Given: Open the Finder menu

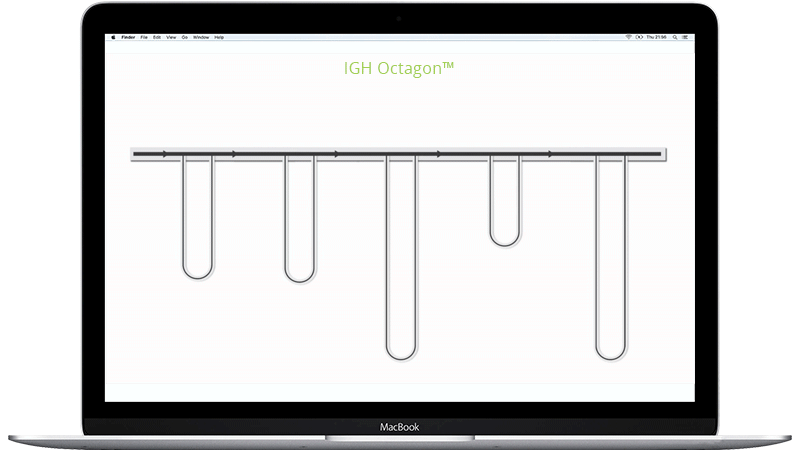Looking at the screenshot, I should (x=128, y=37).
